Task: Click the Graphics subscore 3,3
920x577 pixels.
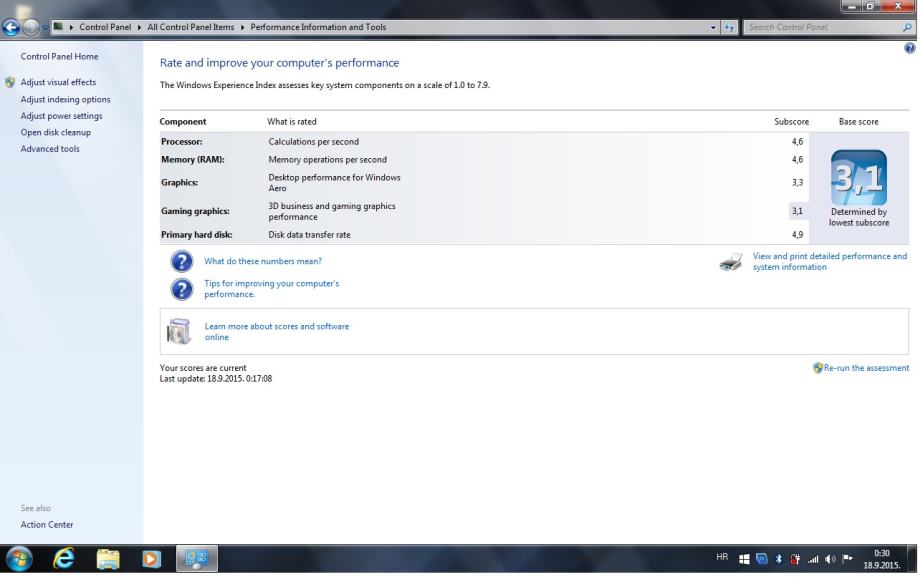Action: tap(797, 183)
